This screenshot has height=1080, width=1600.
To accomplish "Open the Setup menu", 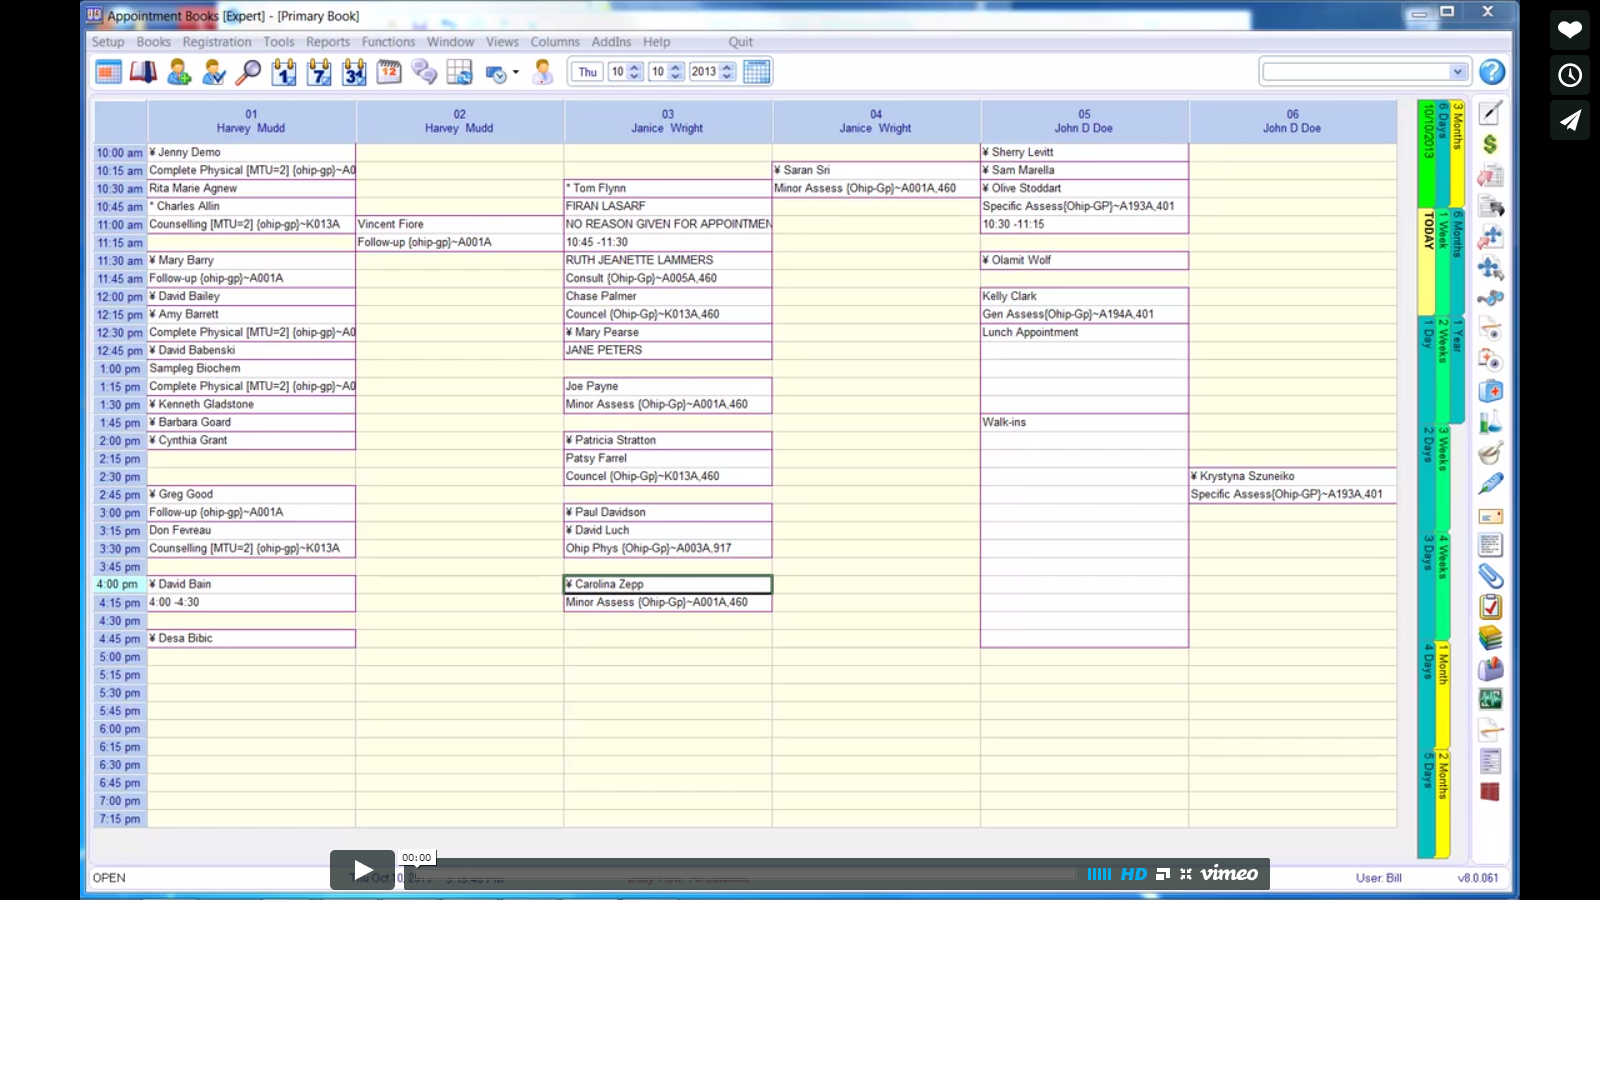I will pos(108,42).
